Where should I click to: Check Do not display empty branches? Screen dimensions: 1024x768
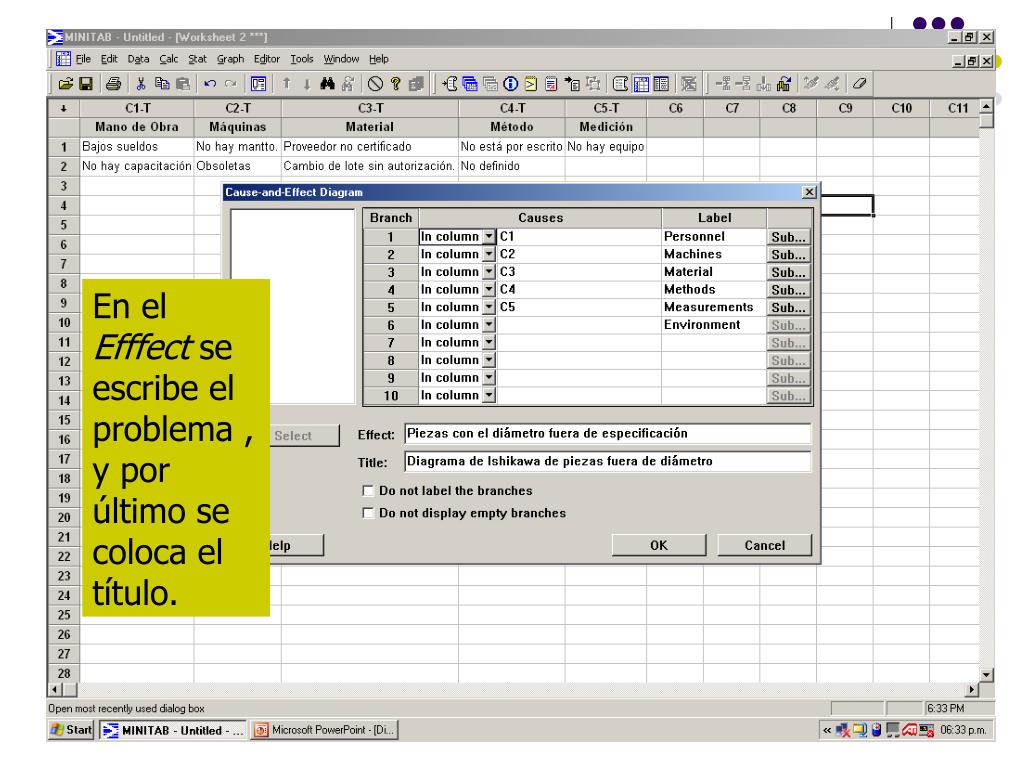[368, 513]
